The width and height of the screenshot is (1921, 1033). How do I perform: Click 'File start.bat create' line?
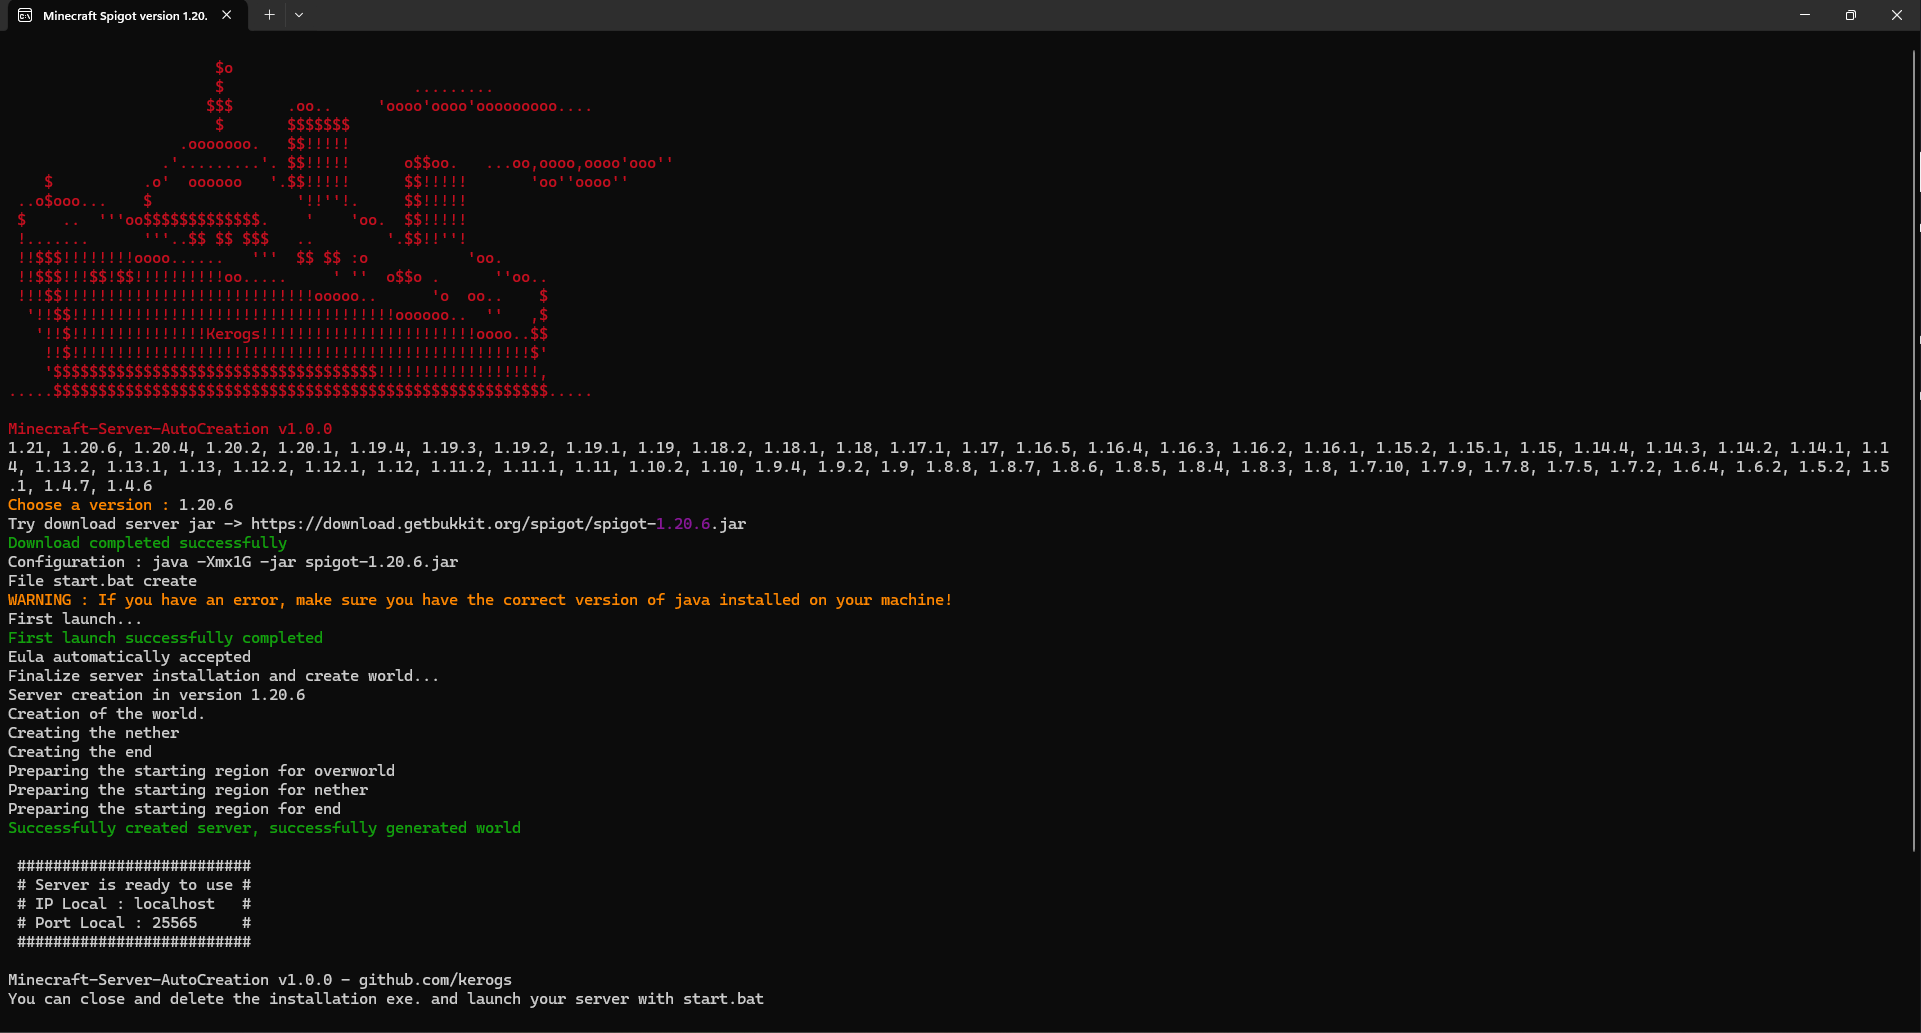click(102, 581)
